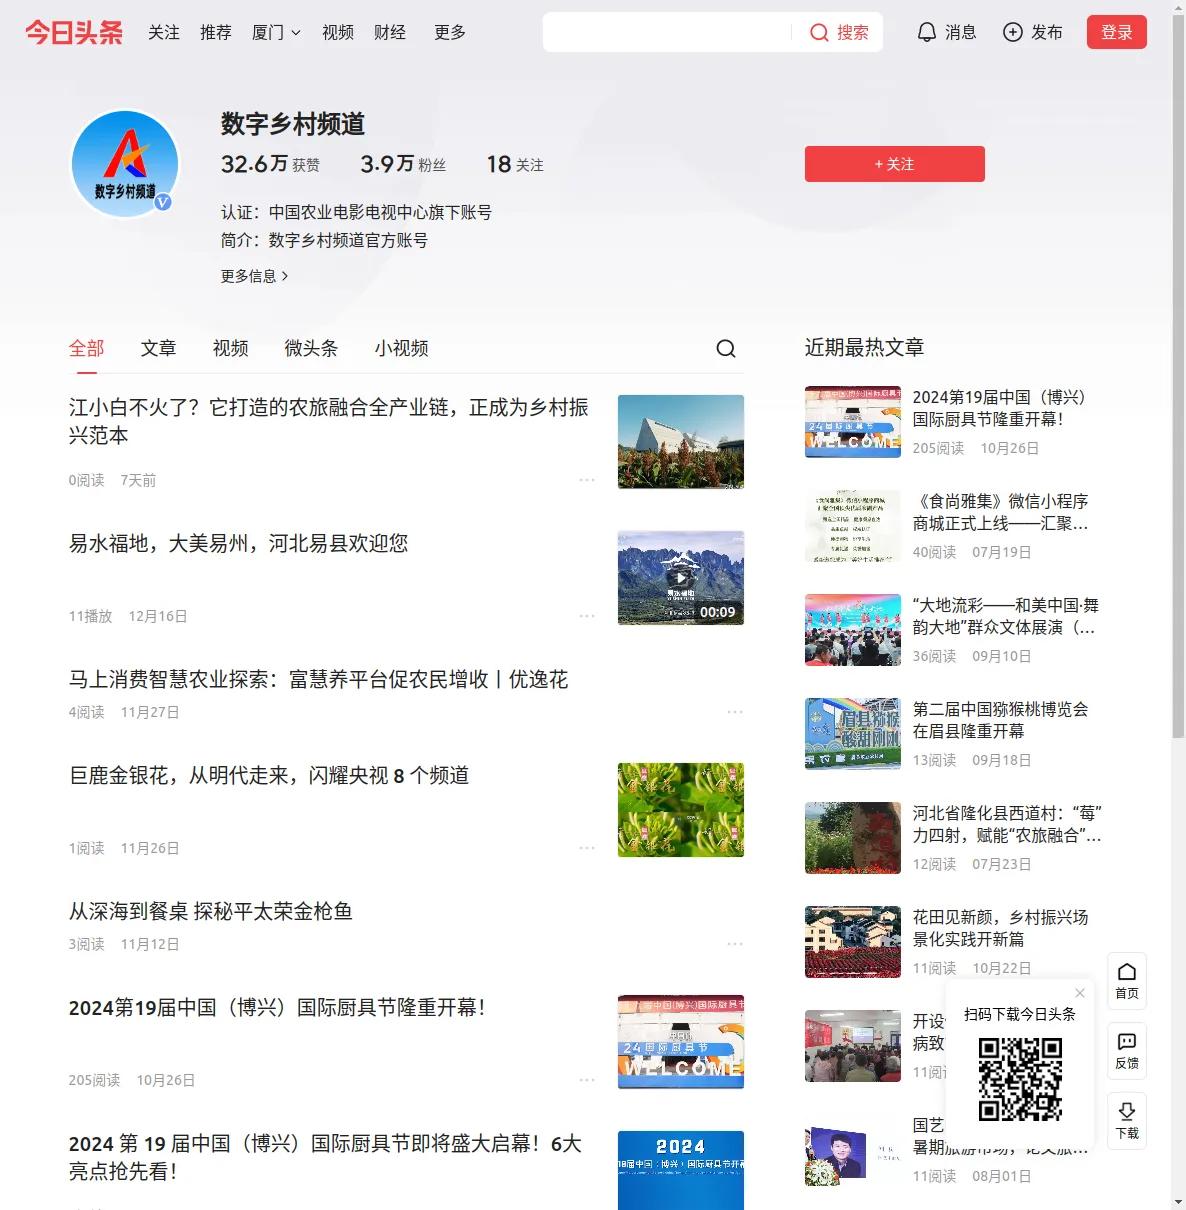Click the 数字乡村频道 avatar image
Viewport: 1186px width, 1210px height.
[125, 164]
